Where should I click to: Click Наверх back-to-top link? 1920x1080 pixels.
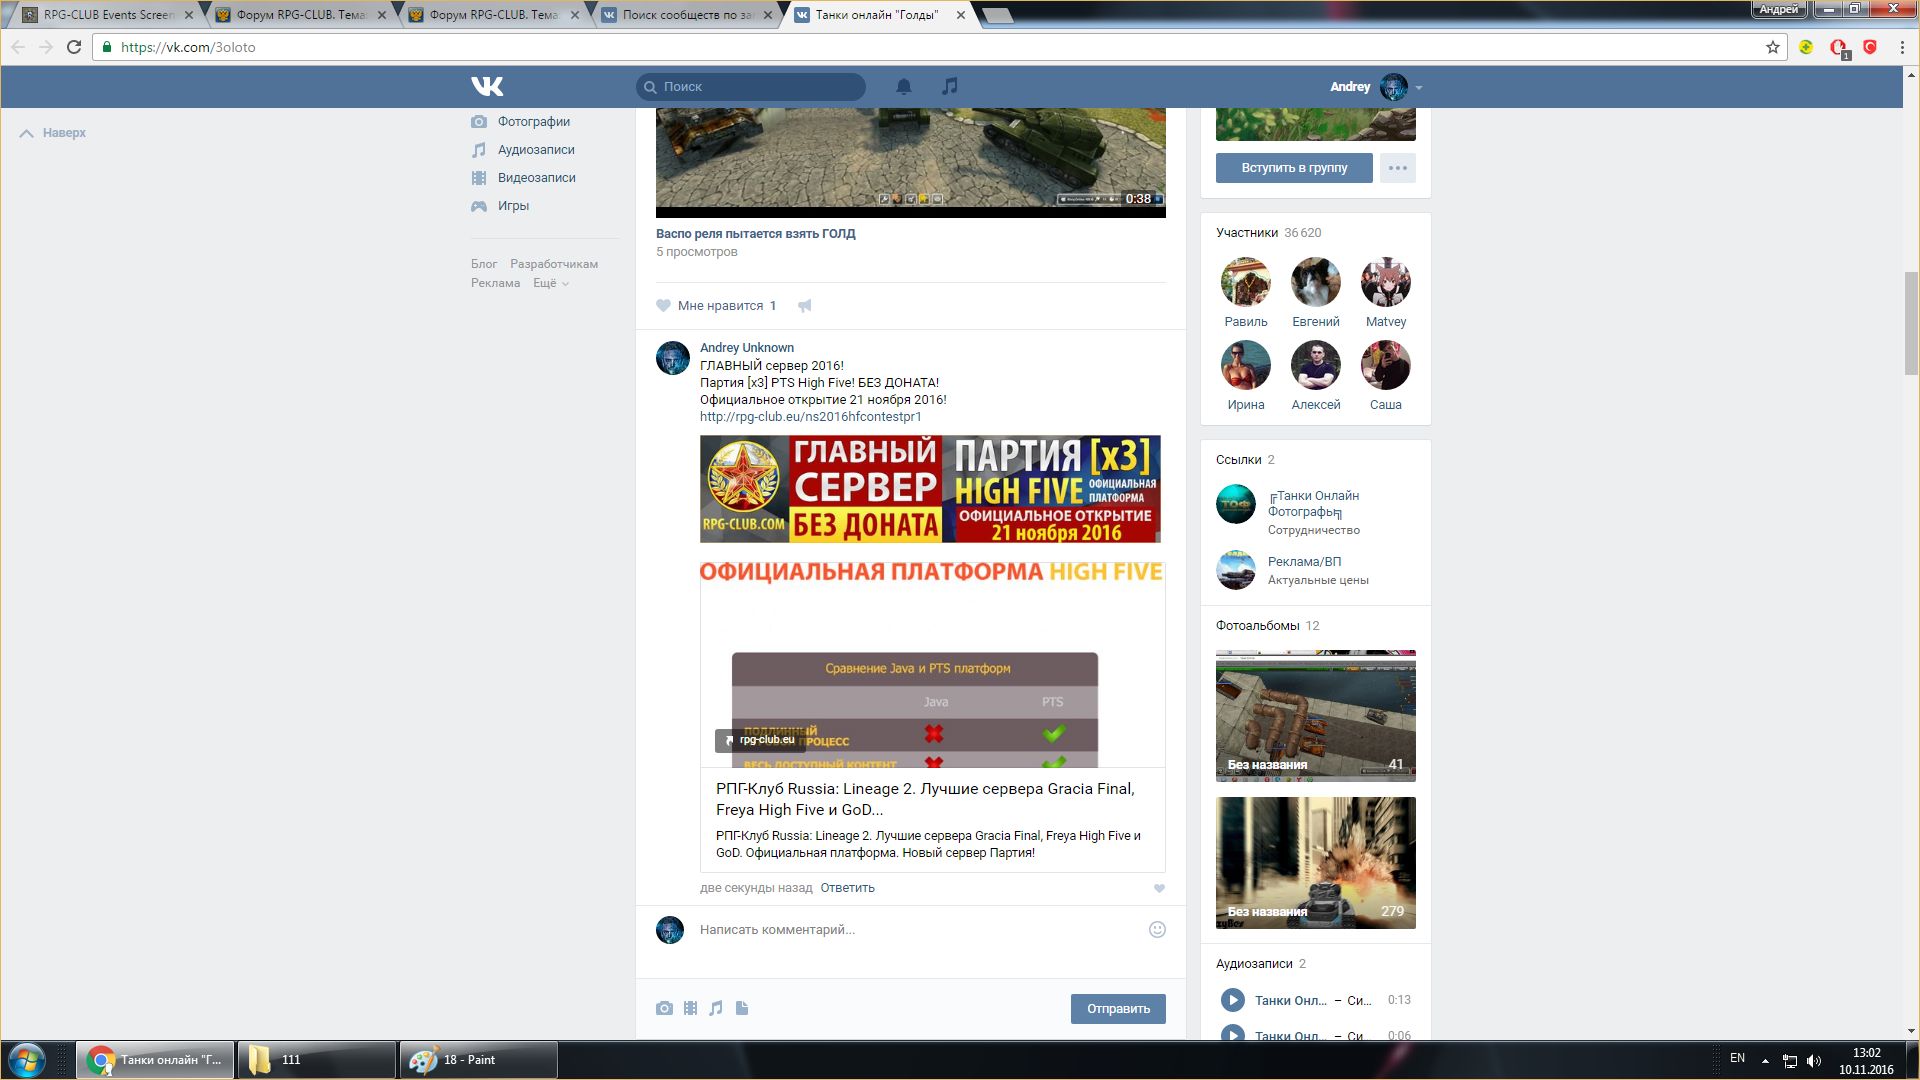point(53,133)
